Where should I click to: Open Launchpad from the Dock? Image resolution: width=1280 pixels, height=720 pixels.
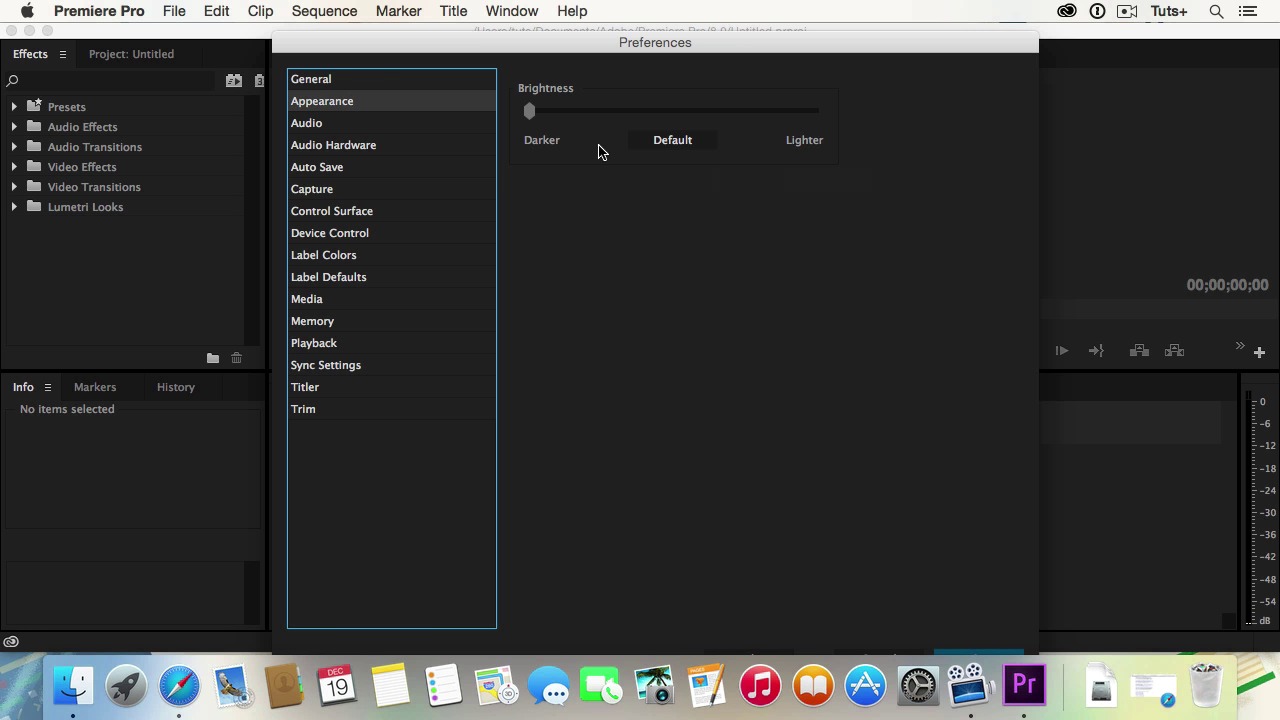tap(126, 686)
